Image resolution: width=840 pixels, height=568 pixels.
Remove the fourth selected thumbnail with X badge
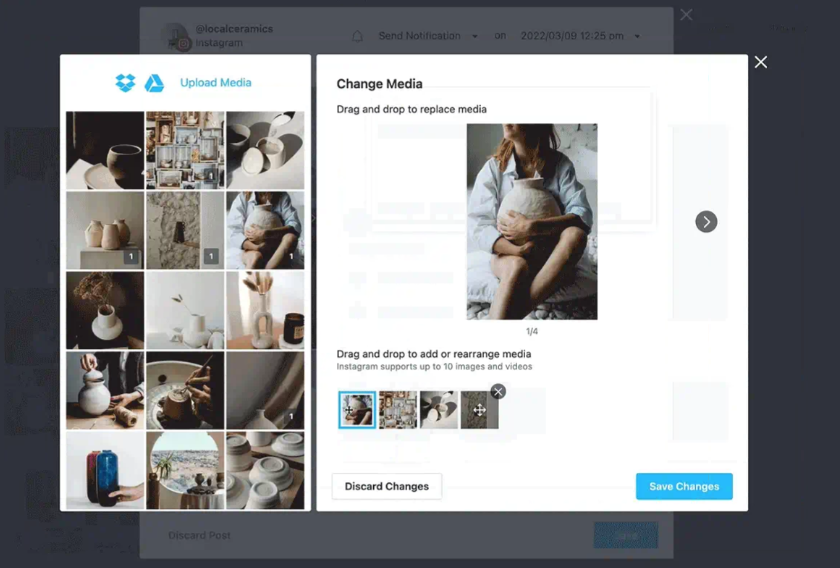coord(498,391)
